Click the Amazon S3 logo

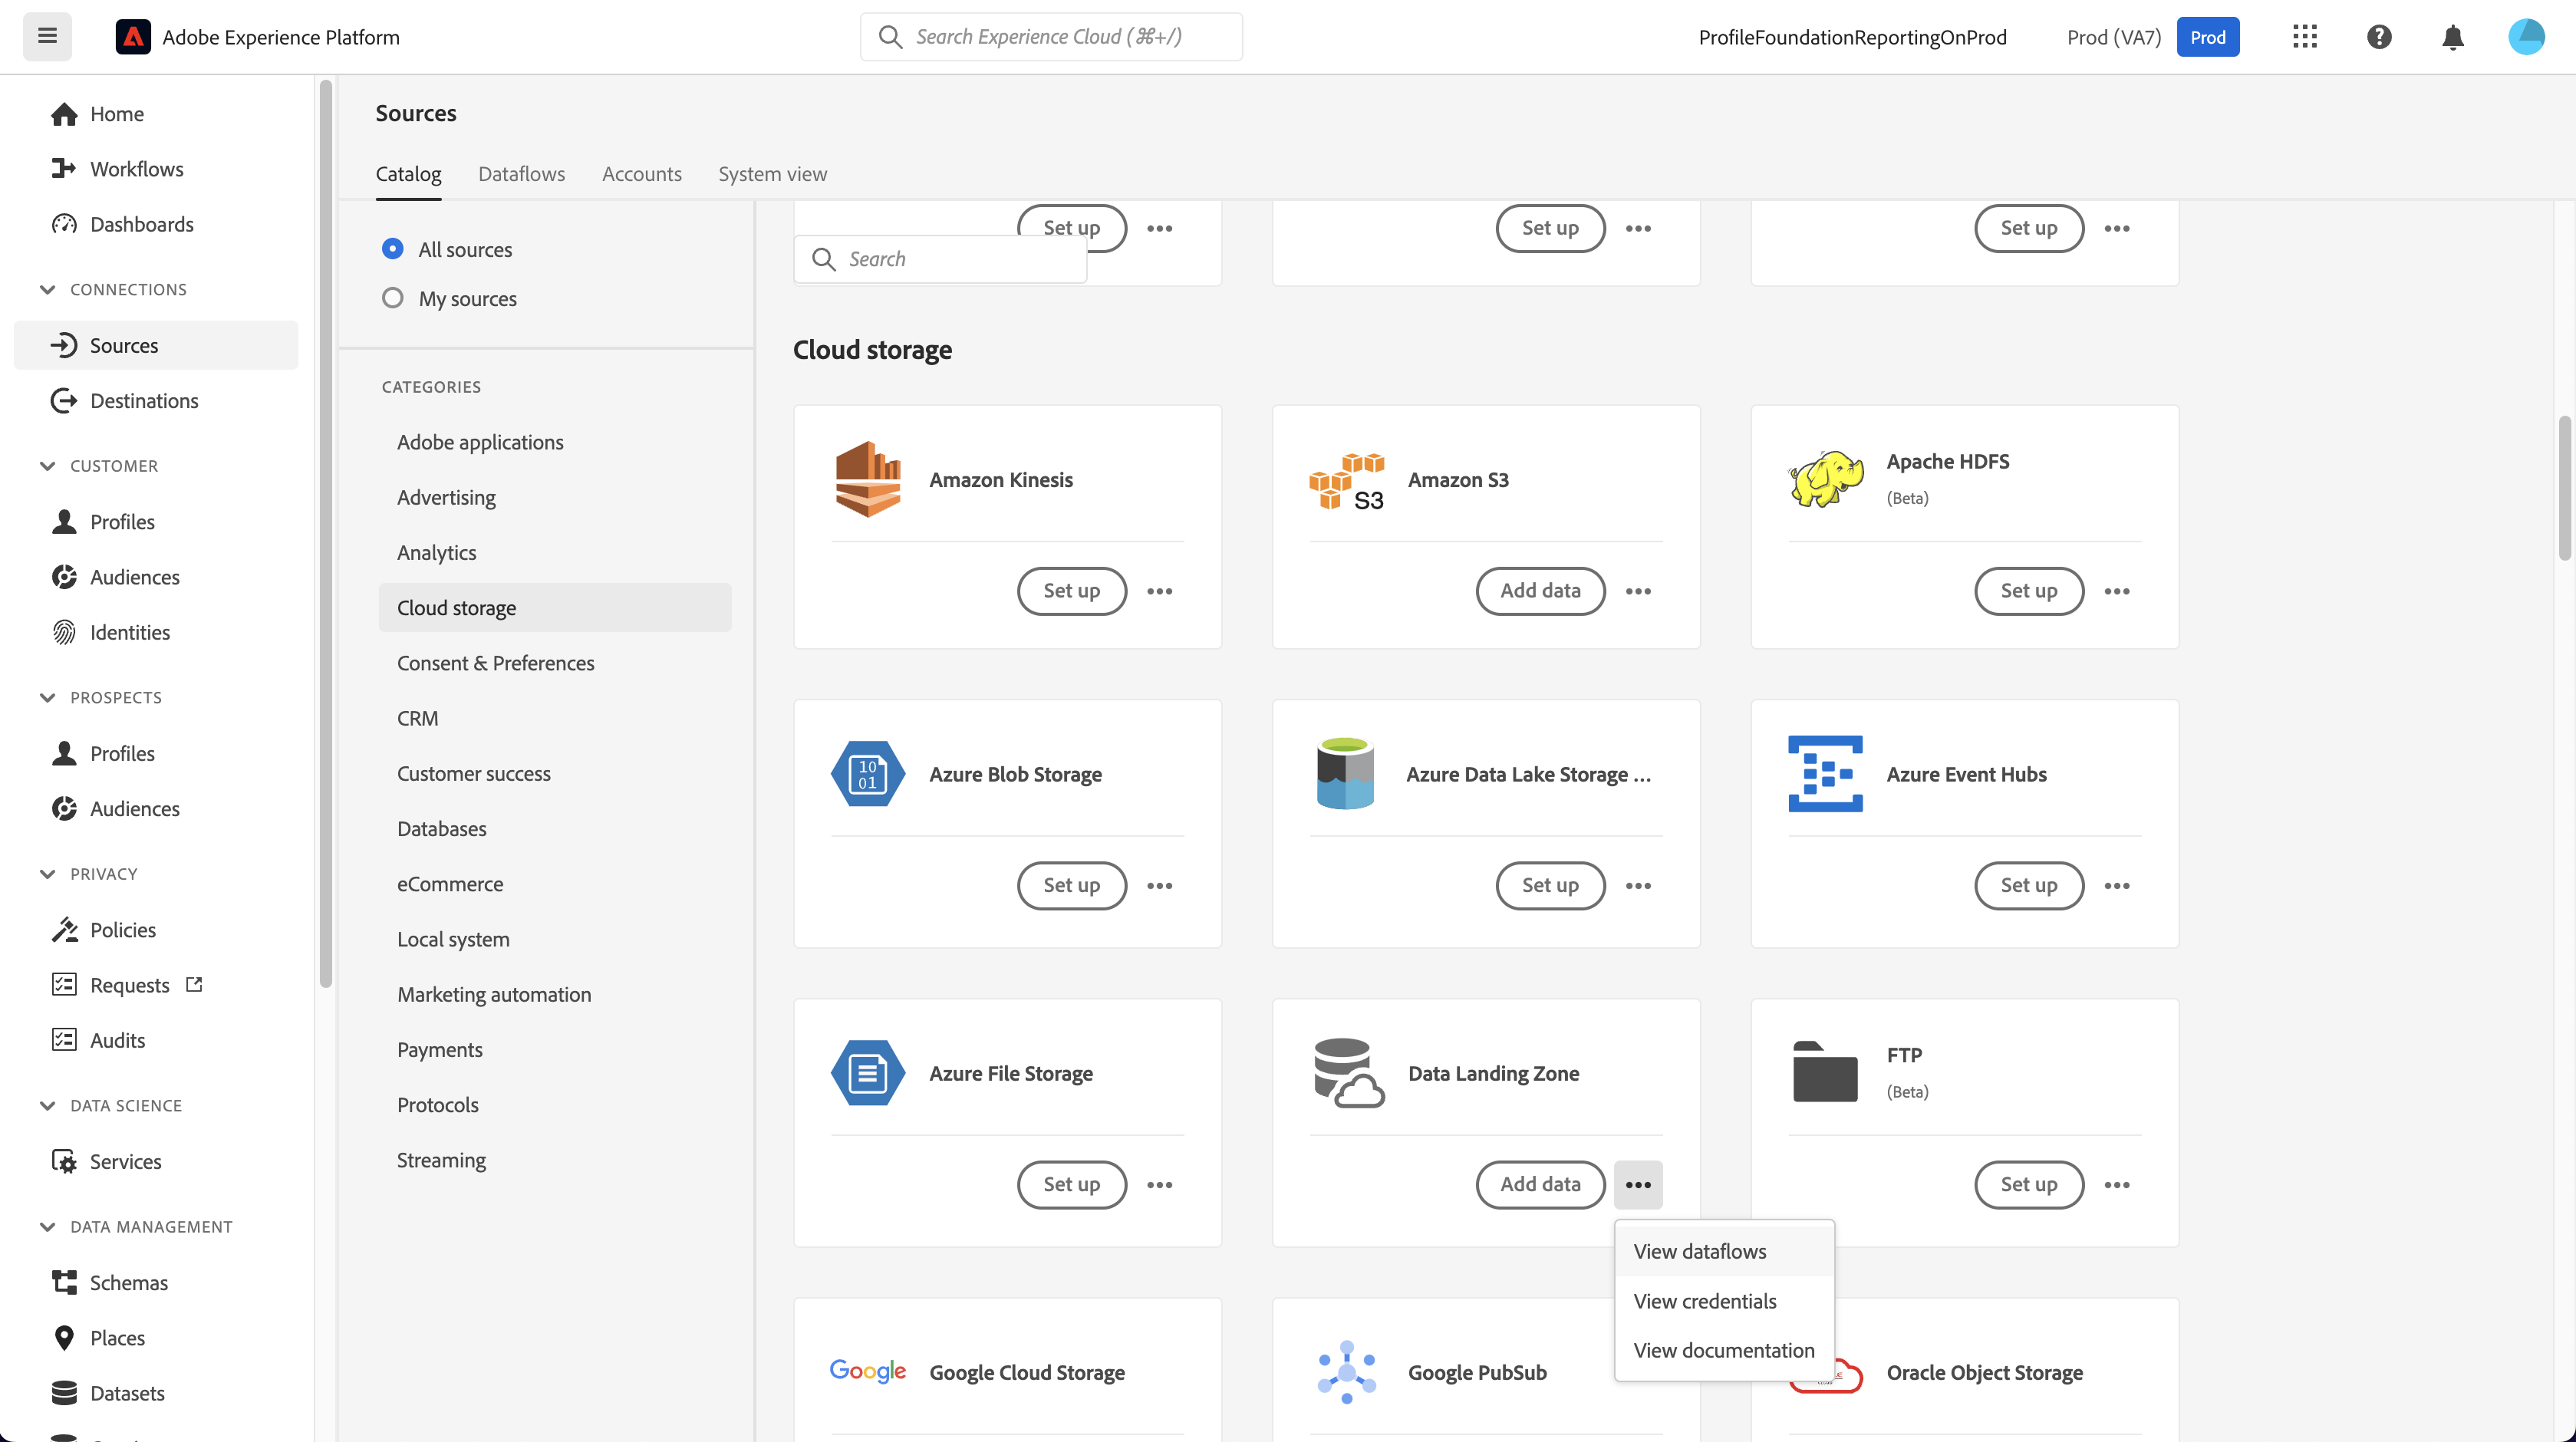[x=1347, y=481]
